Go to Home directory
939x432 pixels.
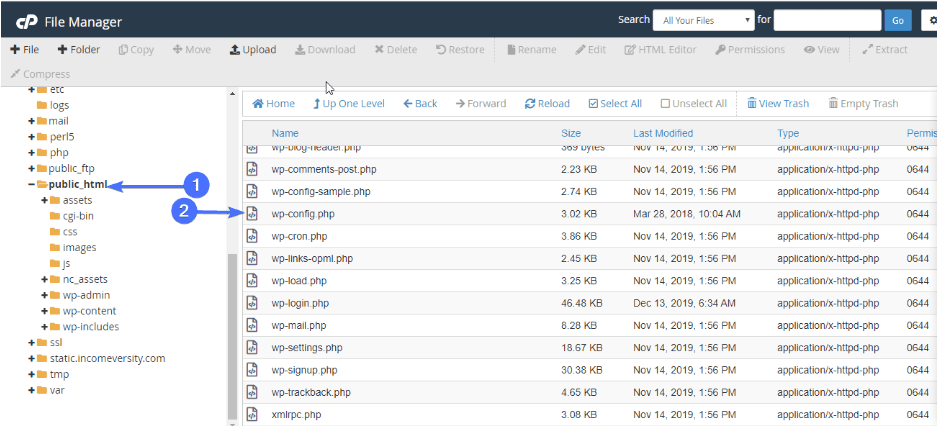coord(274,104)
